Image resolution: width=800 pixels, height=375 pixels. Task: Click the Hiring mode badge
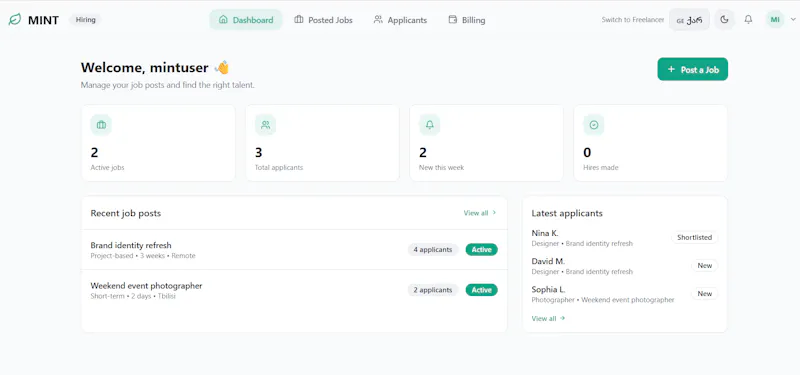point(85,20)
